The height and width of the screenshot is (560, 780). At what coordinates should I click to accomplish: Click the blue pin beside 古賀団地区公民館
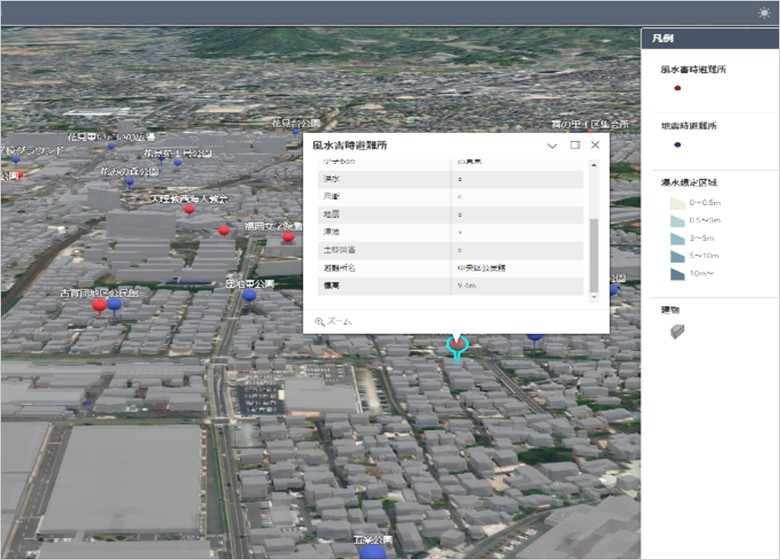[114, 306]
